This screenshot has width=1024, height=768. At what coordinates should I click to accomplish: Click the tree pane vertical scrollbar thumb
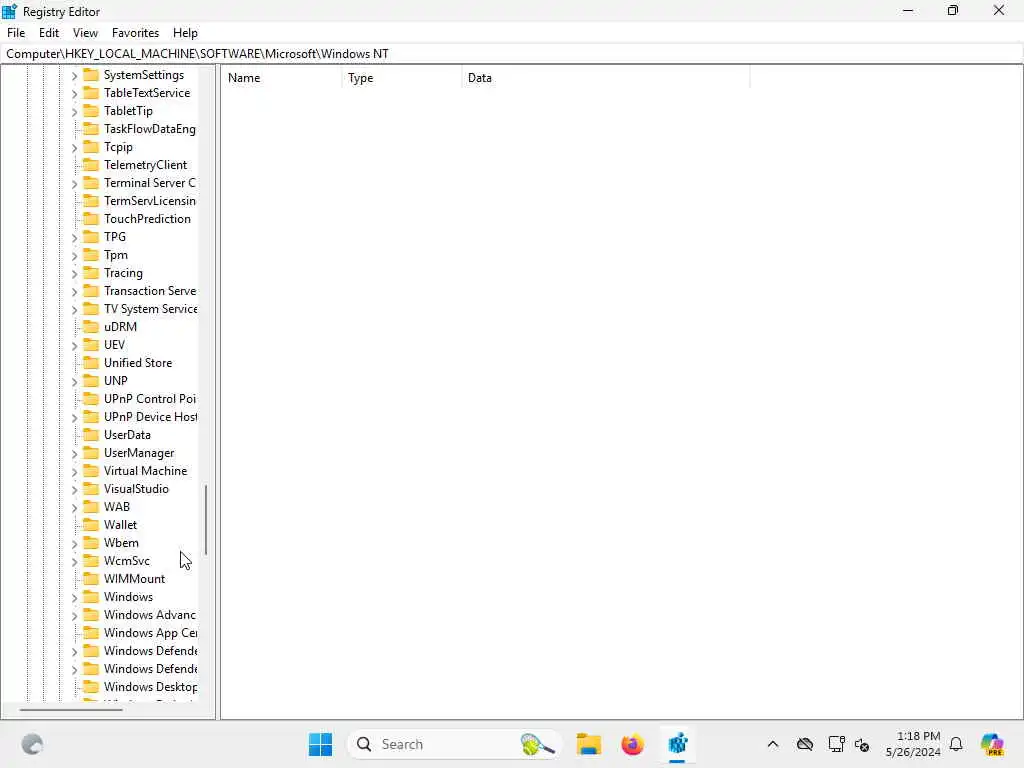[x=206, y=520]
